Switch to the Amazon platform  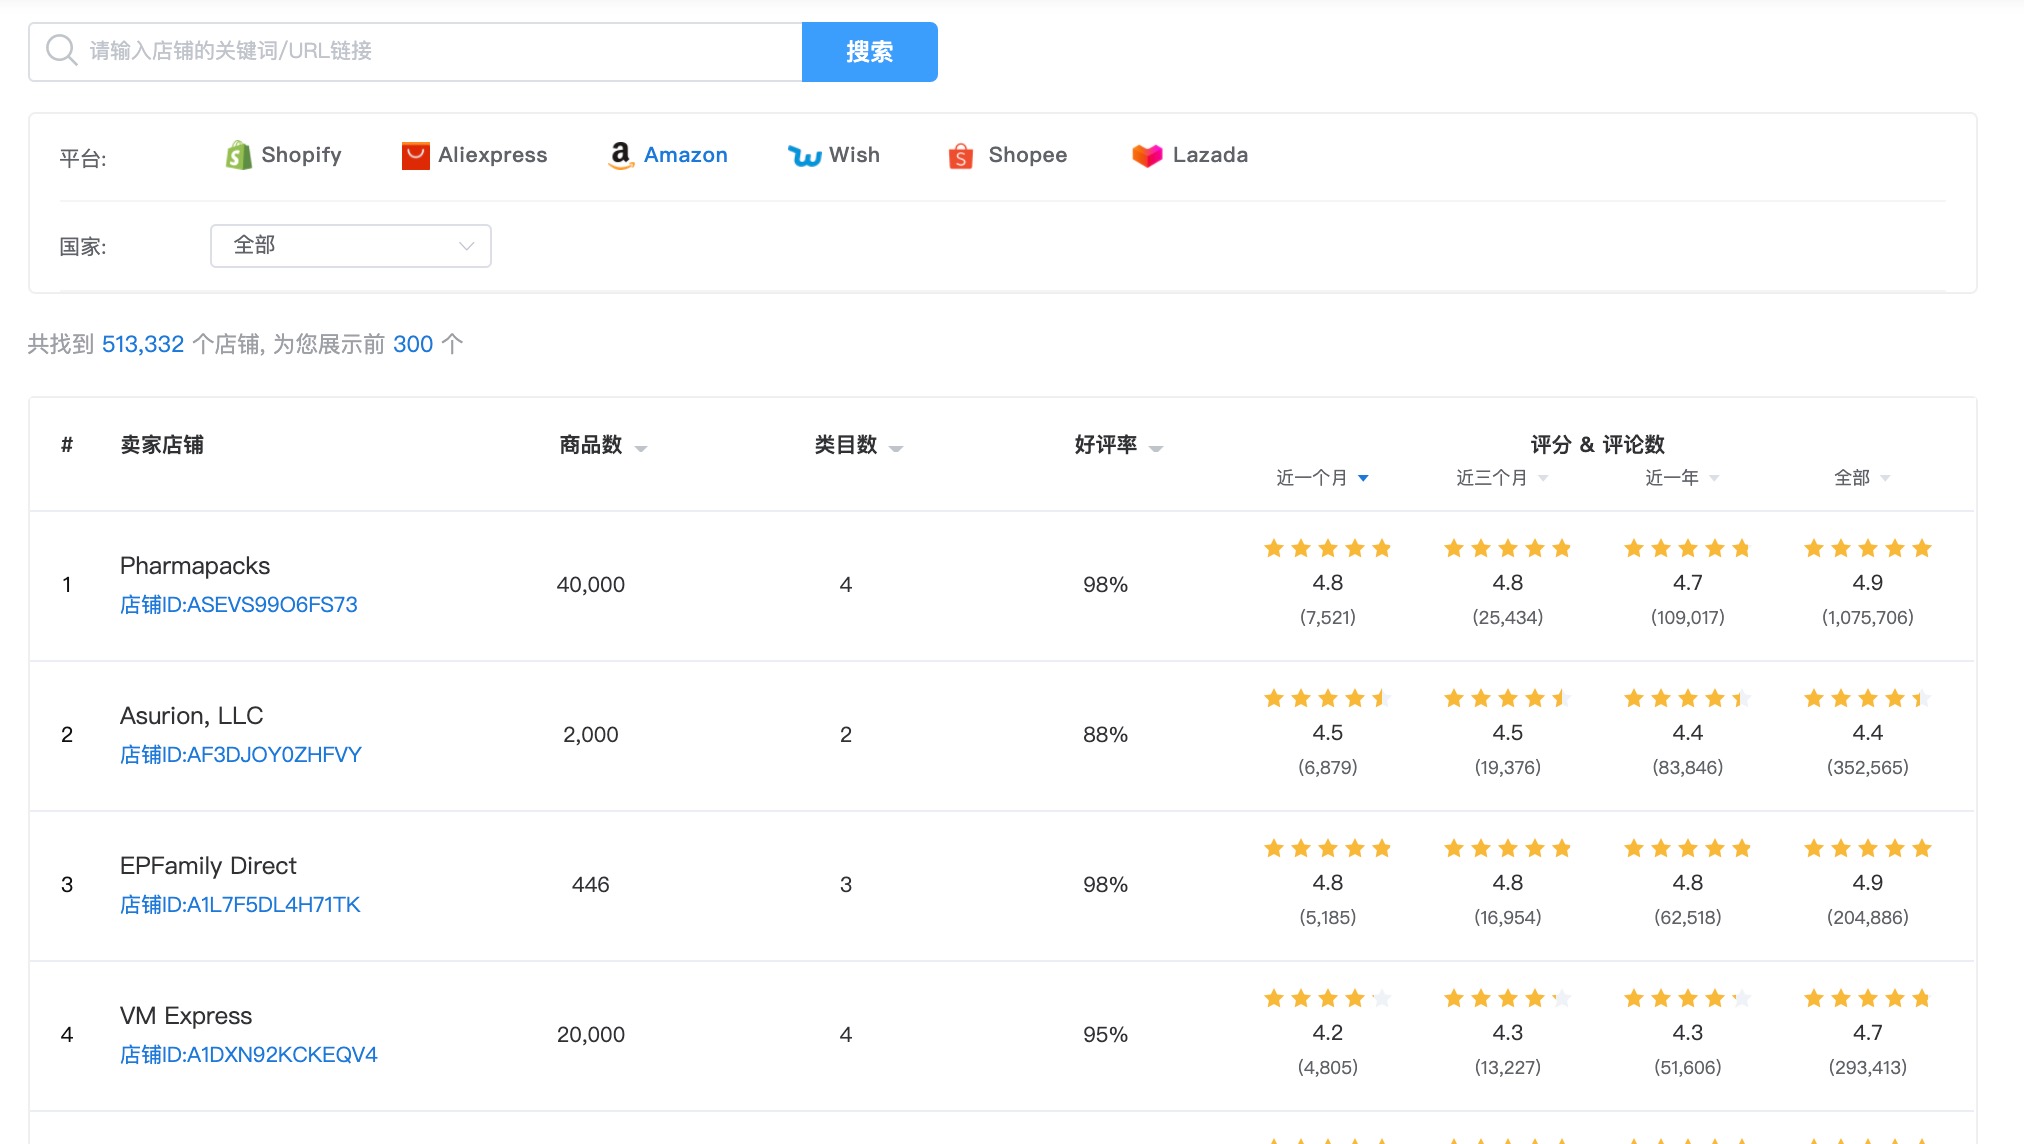click(668, 155)
